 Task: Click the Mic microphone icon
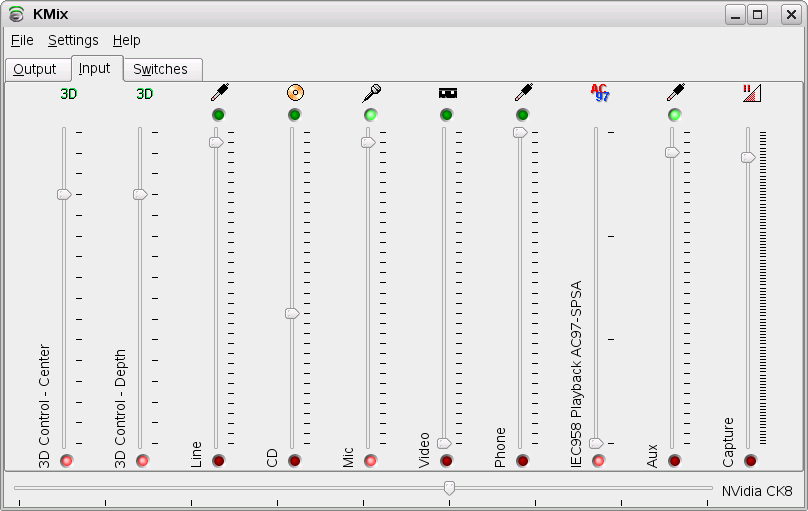372,93
